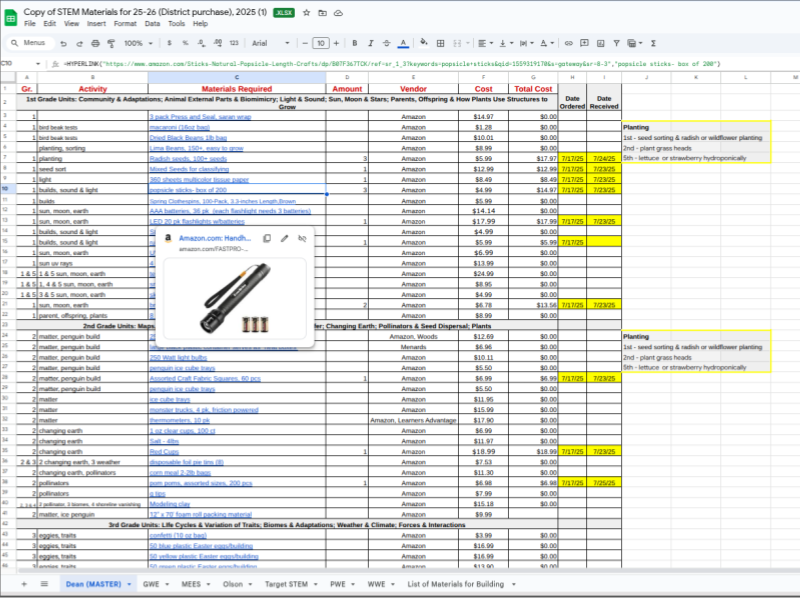Edit the link with the pencil icon
The image size is (800, 600).
[x=285, y=238]
